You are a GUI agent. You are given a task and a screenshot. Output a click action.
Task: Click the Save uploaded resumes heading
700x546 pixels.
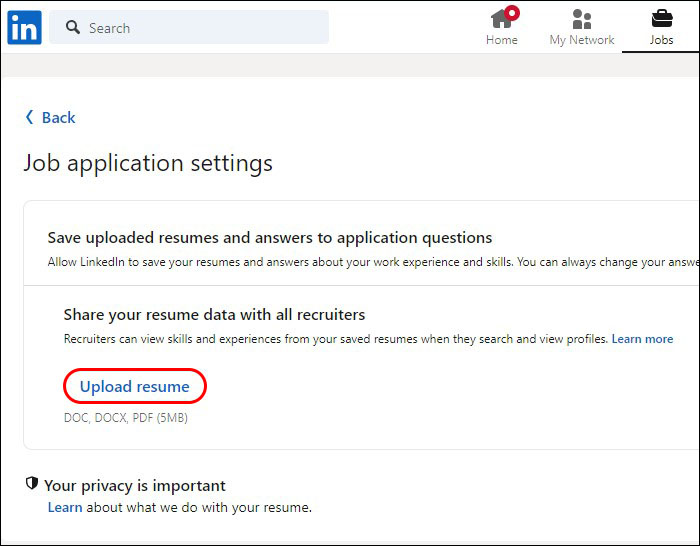pyautogui.click(x=270, y=238)
